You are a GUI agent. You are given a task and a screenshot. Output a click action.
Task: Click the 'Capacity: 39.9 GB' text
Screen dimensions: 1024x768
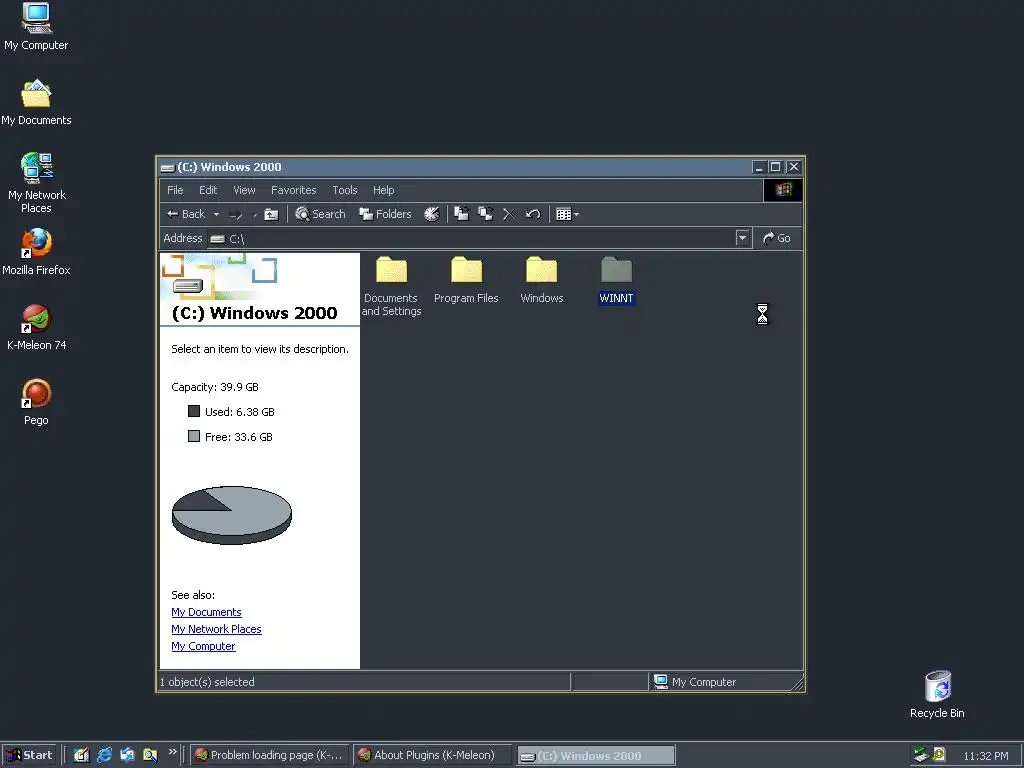point(215,387)
